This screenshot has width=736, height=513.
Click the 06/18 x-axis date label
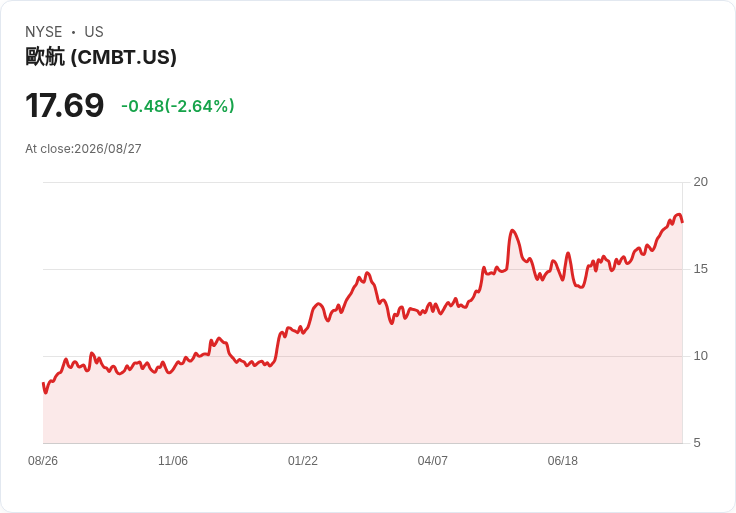click(562, 461)
